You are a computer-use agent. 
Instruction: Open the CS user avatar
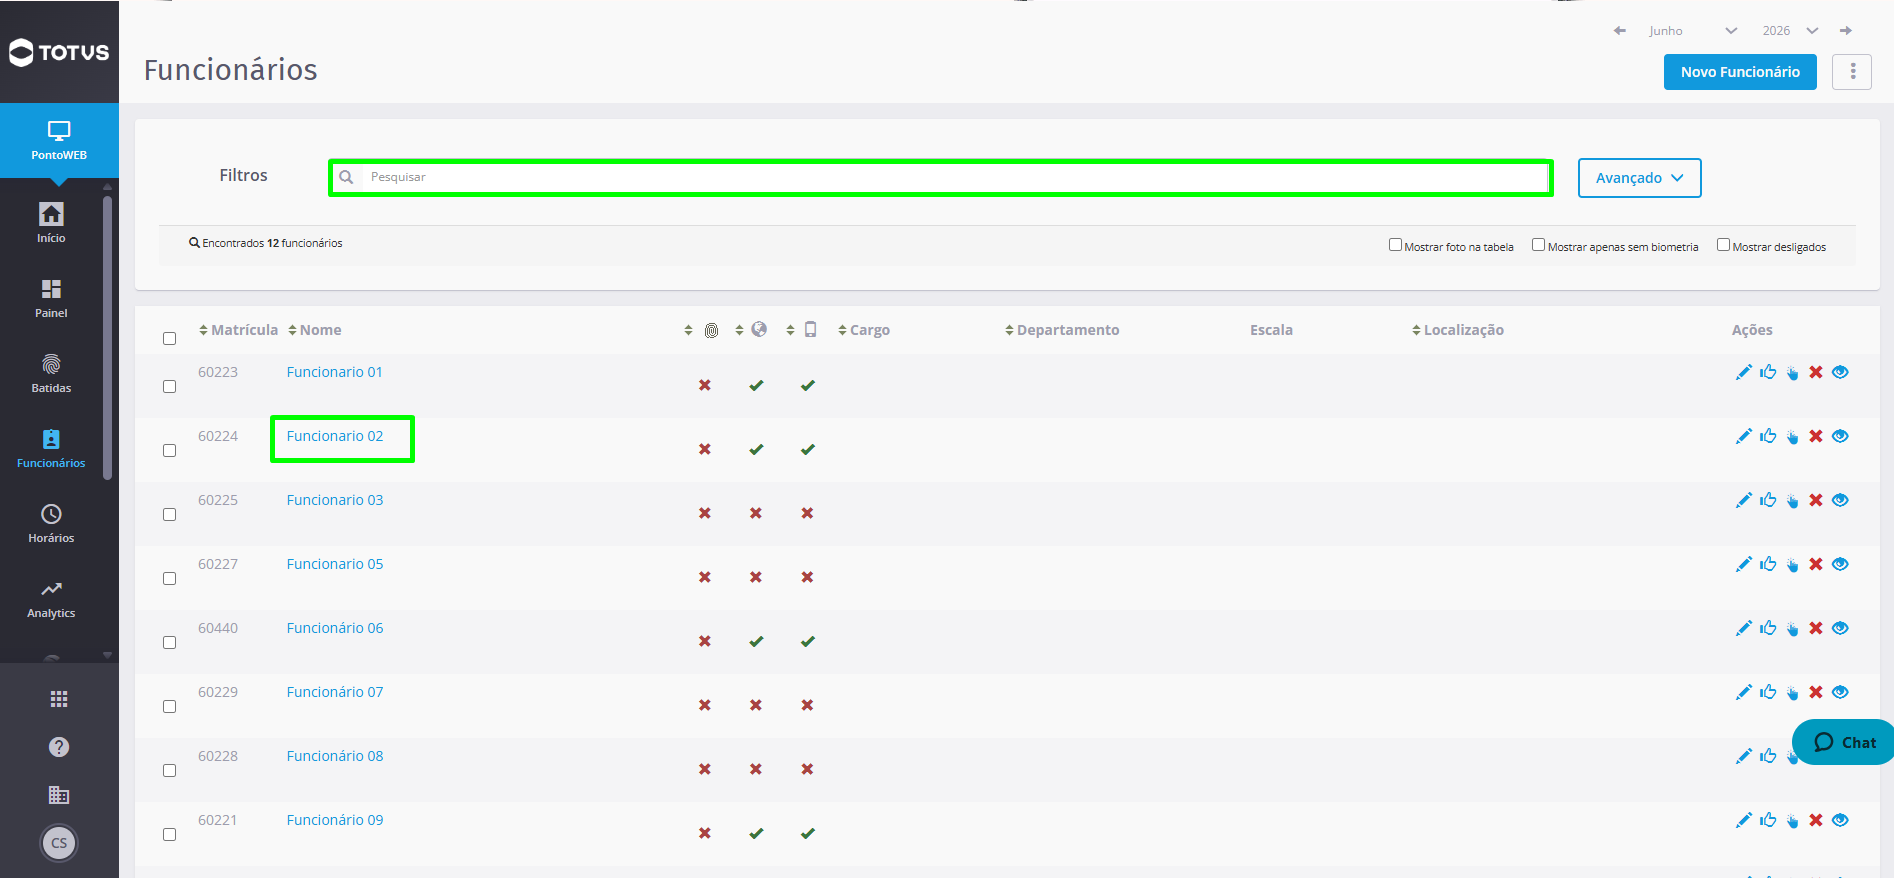click(59, 843)
